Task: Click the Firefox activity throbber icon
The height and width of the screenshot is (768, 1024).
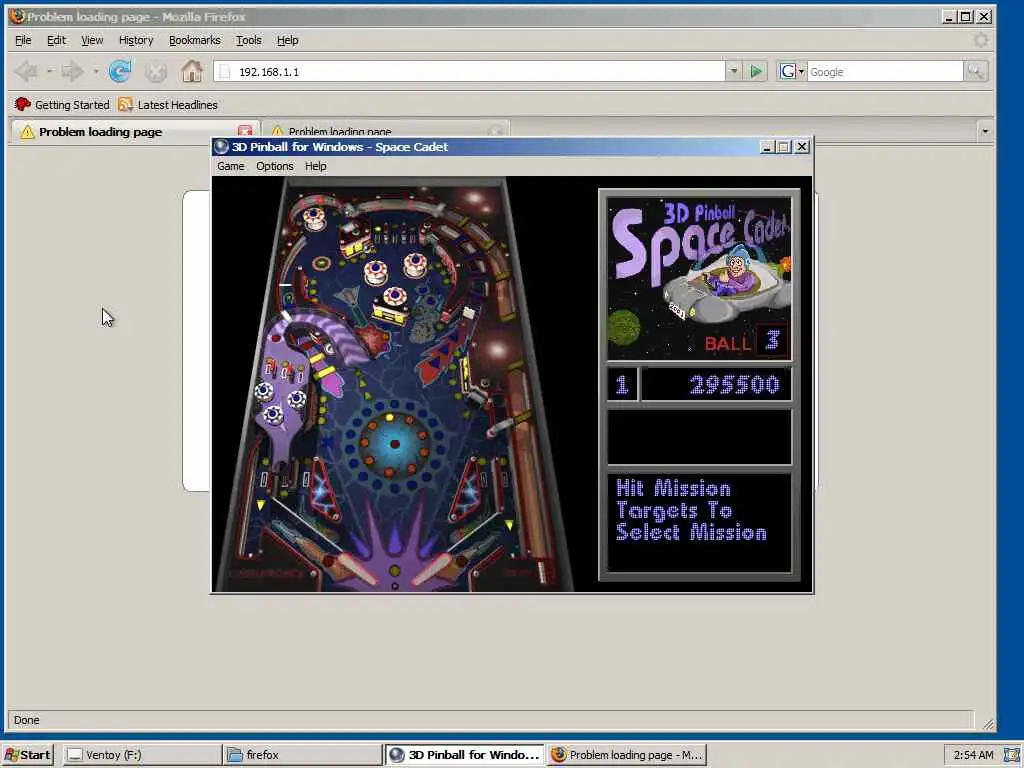Action: click(x=981, y=40)
